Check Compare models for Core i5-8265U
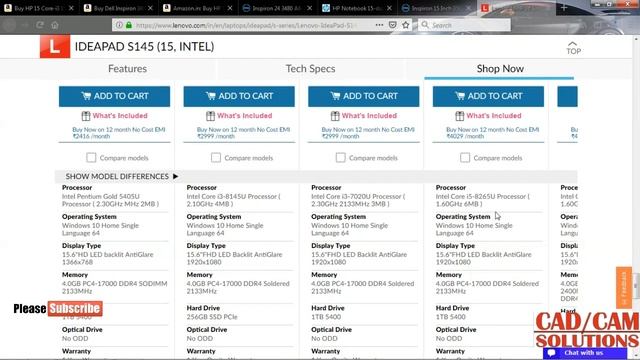Screen dimensions: 640x360 pos(465,158)
